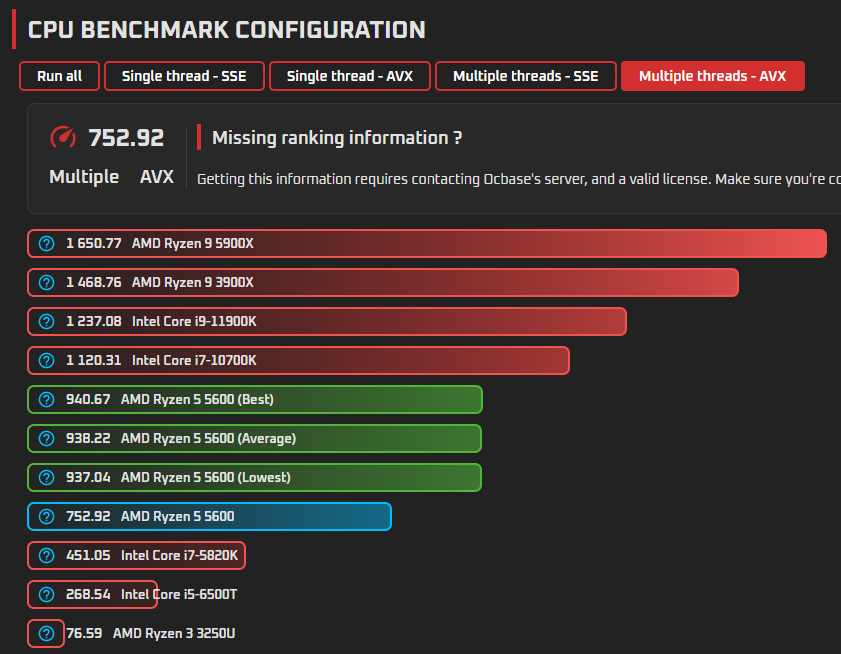Click question mark for Intel Core i7-10700K
This screenshot has width=841, height=654.
[x=47, y=361]
